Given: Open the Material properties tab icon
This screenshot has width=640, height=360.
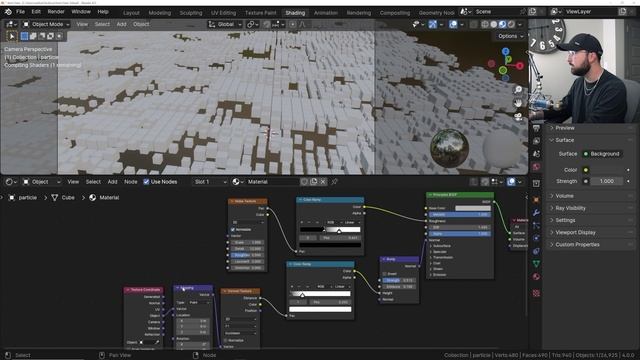Looking at the screenshot, I should pos(536,277).
